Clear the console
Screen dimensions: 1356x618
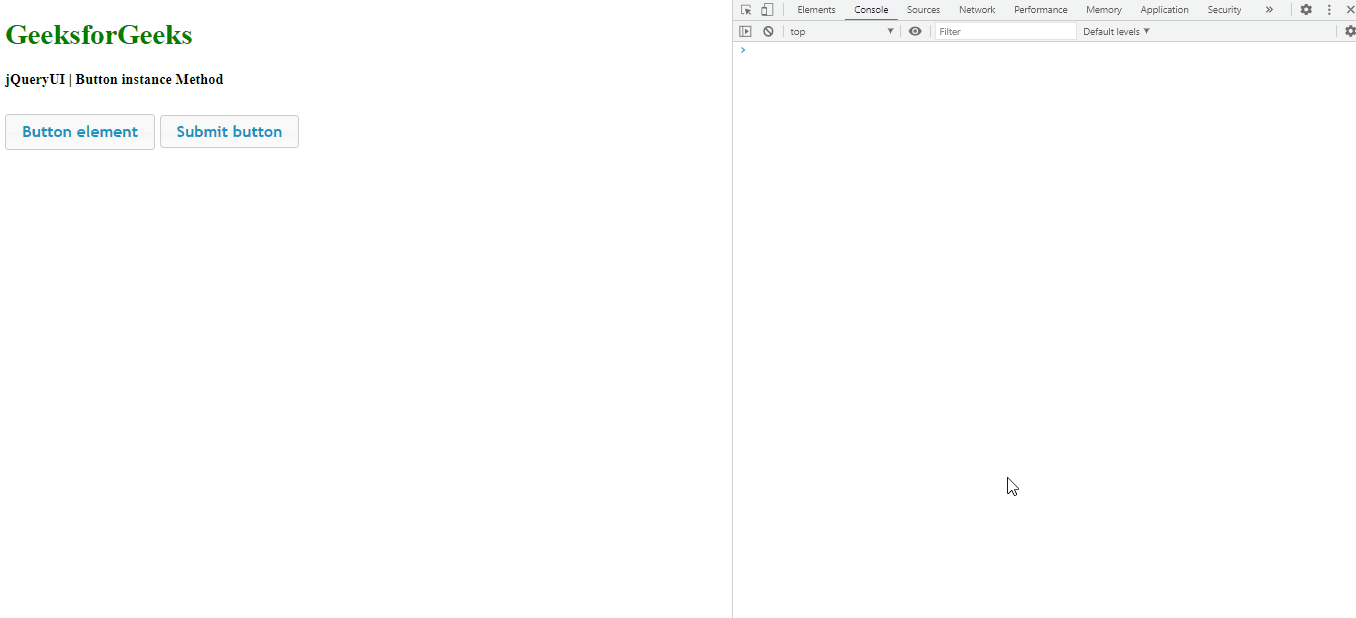click(x=768, y=31)
